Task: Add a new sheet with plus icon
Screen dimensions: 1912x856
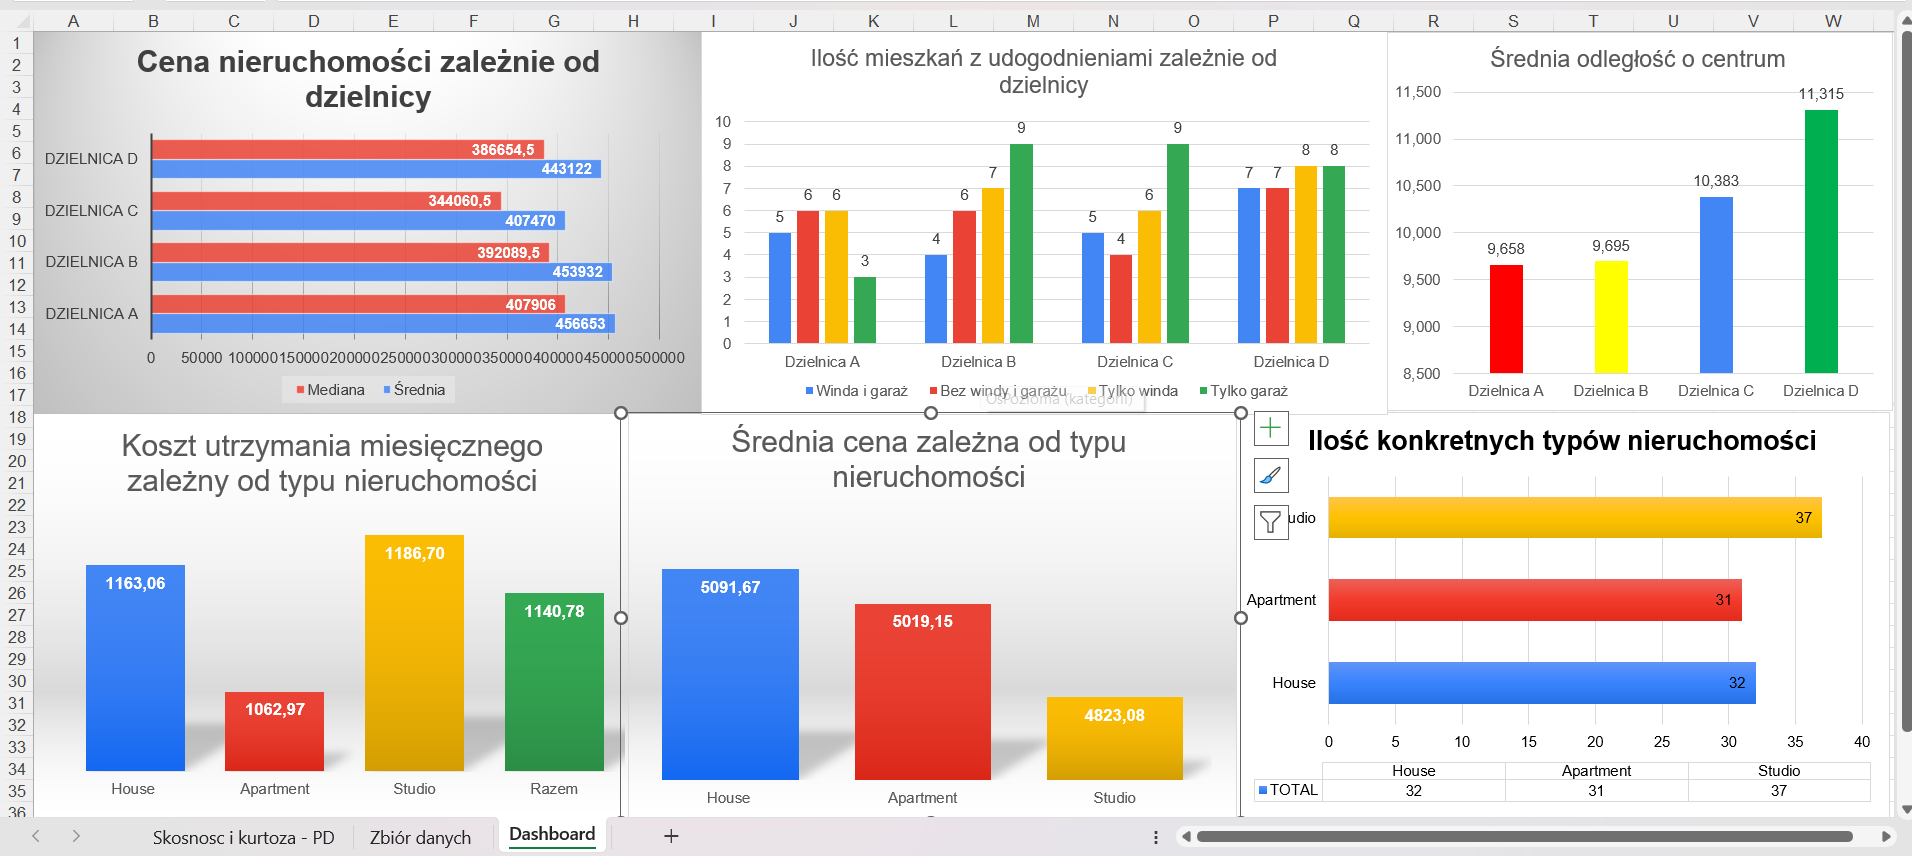Action: pos(671,836)
